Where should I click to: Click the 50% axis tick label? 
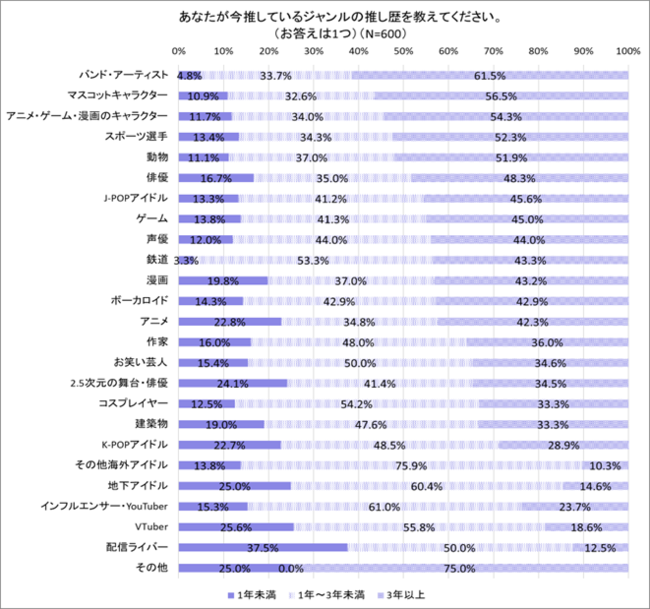[403, 51]
